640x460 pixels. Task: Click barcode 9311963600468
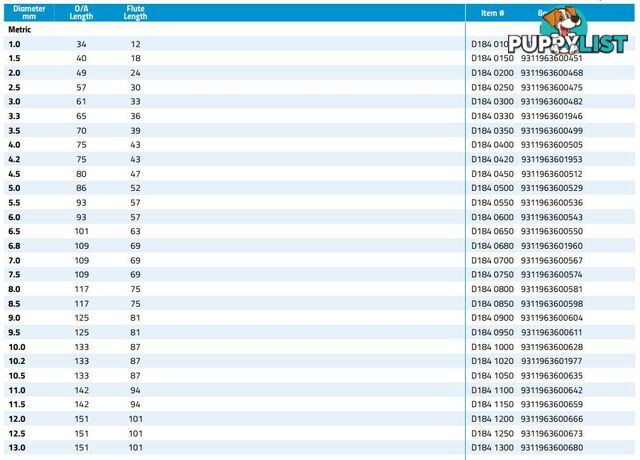click(551, 73)
